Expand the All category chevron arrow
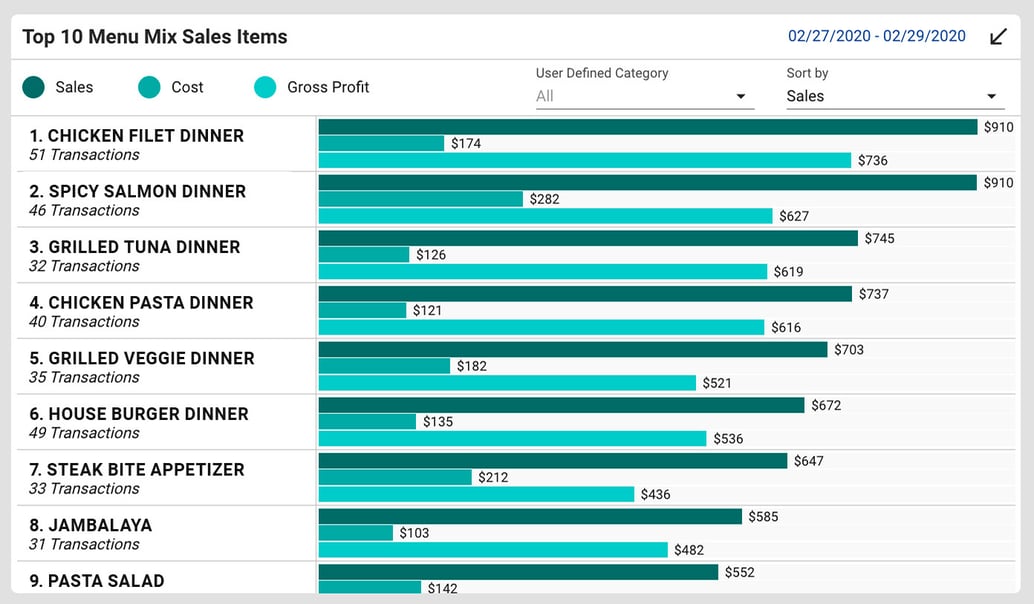1034x604 pixels. [741, 96]
